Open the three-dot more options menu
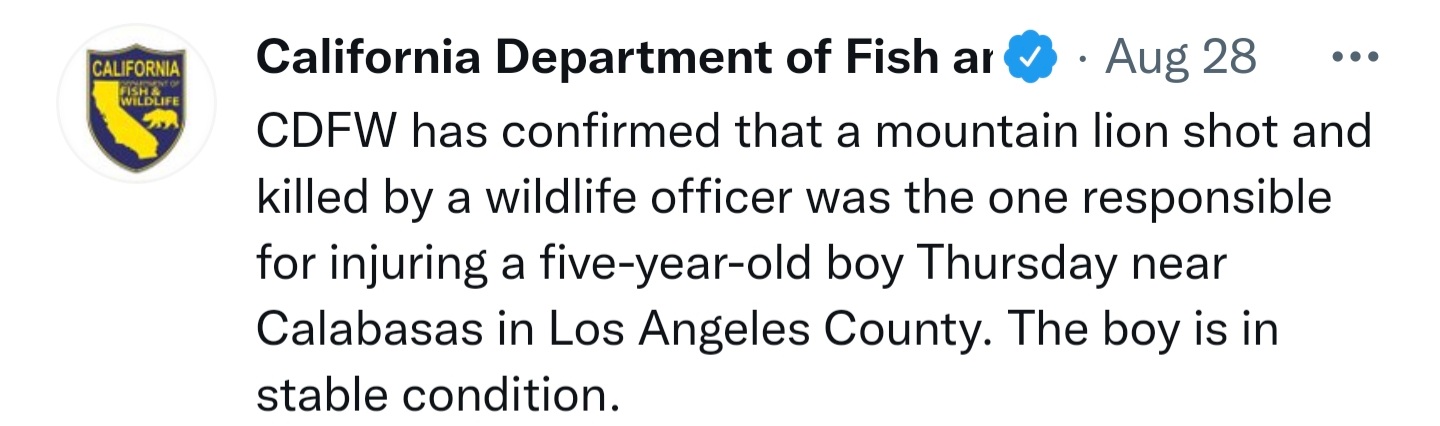The image size is (1440, 426). (x=1357, y=58)
